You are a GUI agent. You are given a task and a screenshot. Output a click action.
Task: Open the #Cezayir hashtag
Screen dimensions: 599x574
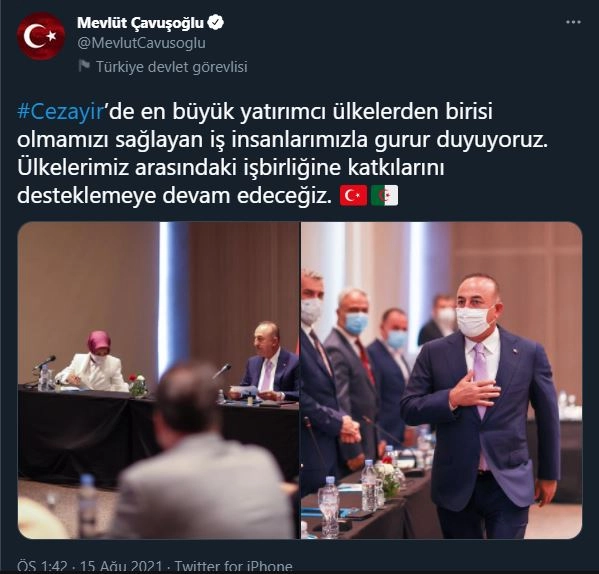pyautogui.click(x=61, y=112)
